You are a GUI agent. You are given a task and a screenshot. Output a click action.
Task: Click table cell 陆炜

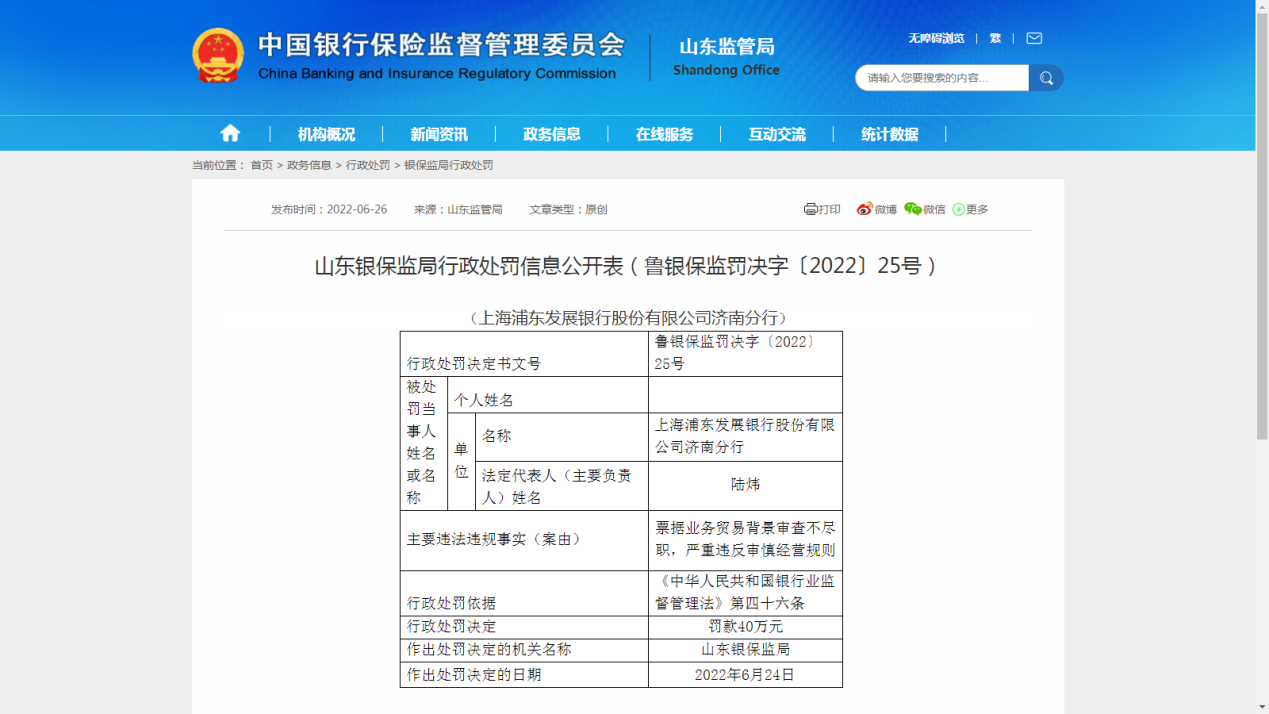click(x=745, y=485)
